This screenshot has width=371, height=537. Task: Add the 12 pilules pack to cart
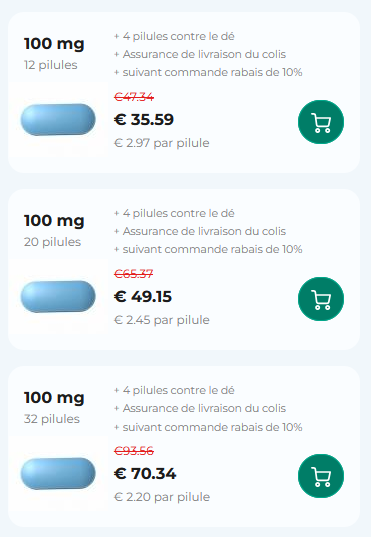(x=321, y=122)
